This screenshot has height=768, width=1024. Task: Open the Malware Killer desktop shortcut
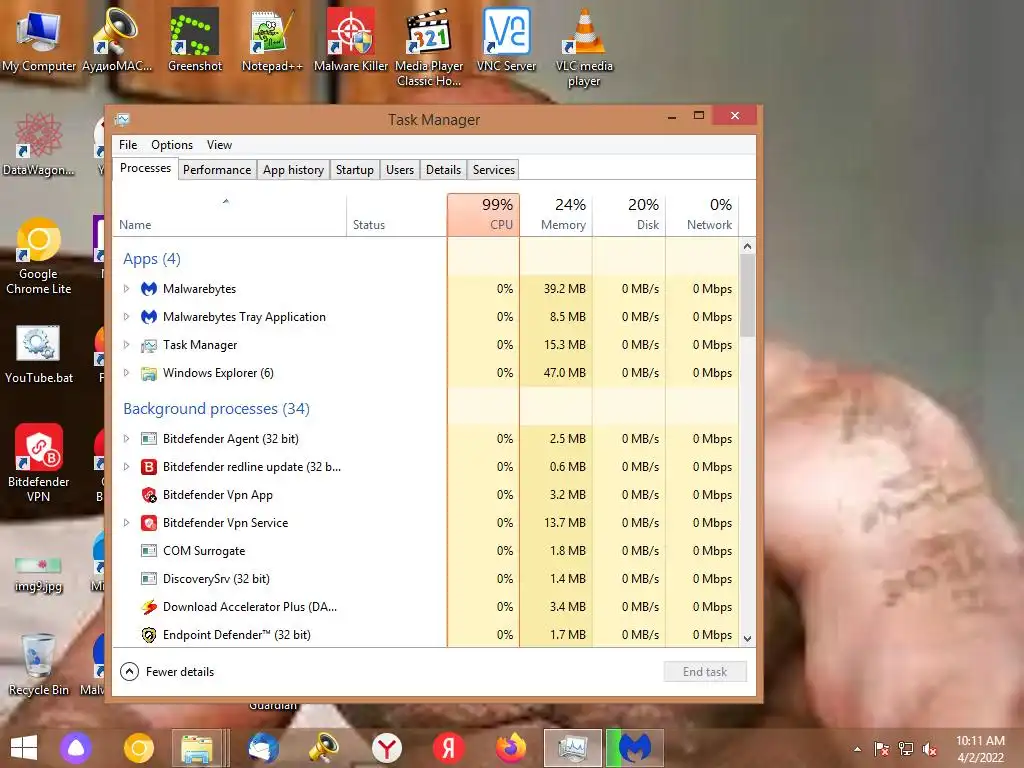coord(351,41)
